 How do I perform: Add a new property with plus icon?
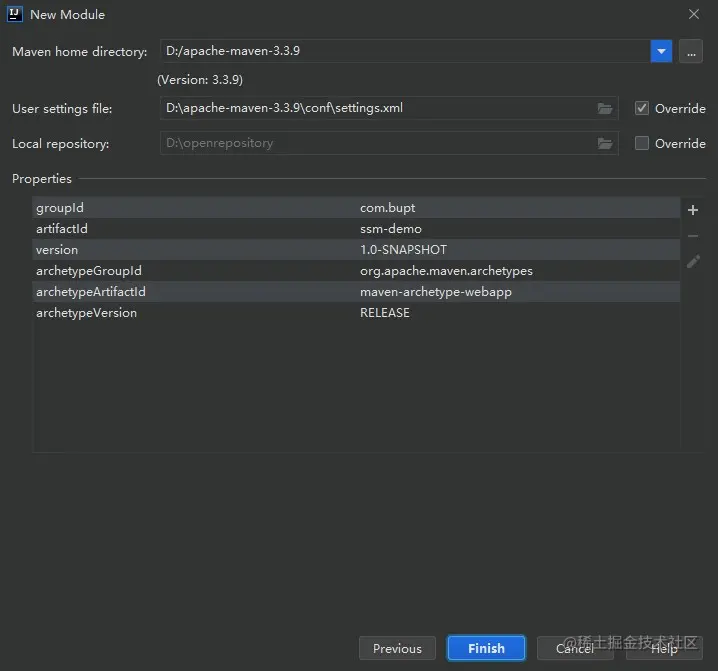coord(693,210)
